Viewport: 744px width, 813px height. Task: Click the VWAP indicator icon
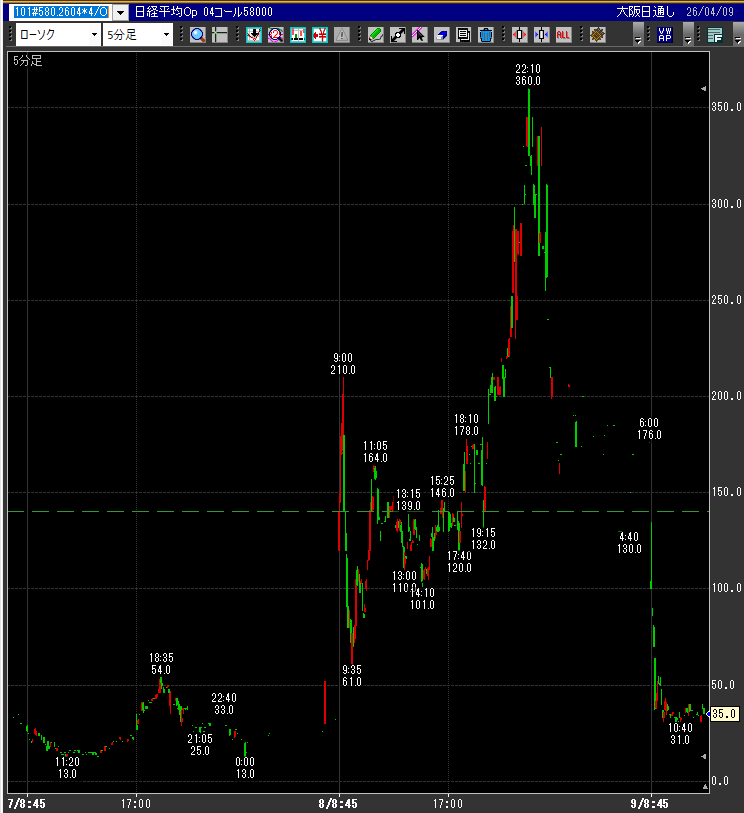point(665,35)
